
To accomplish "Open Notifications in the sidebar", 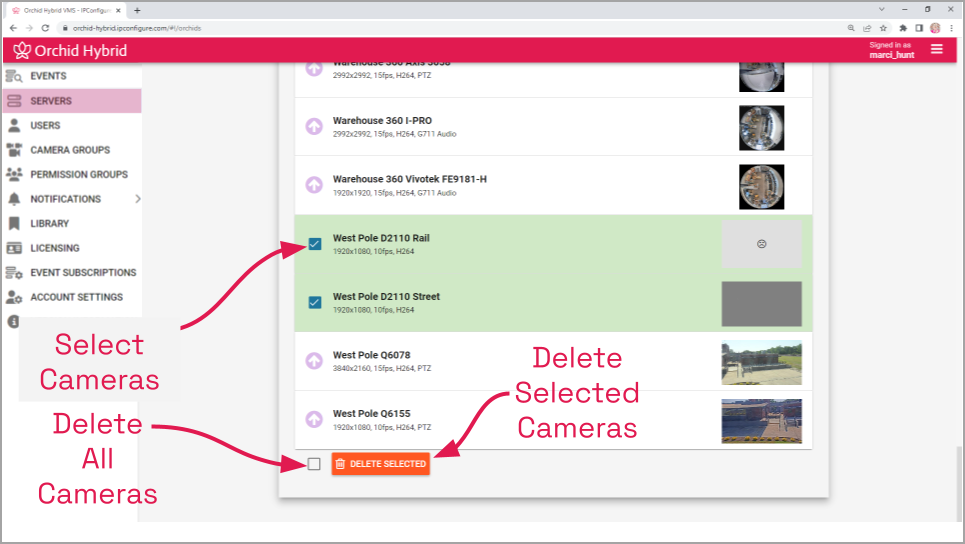I will coord(72,199).
